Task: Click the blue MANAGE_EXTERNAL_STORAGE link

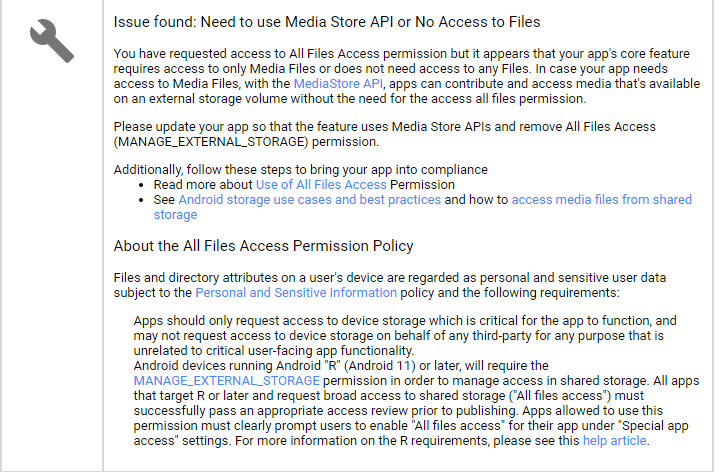Action: coord(227,381)
